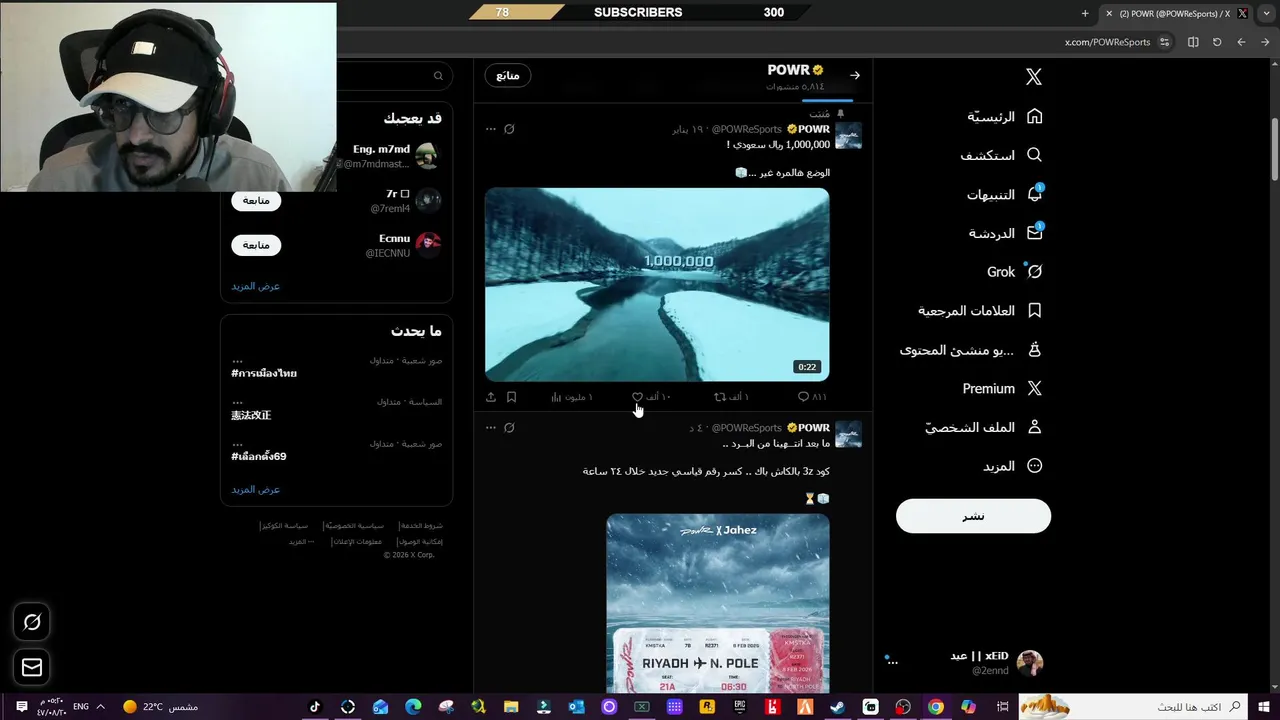Open العلامات المرجعية bookmarks
The image size is (1280, 720).
[980, 311]
